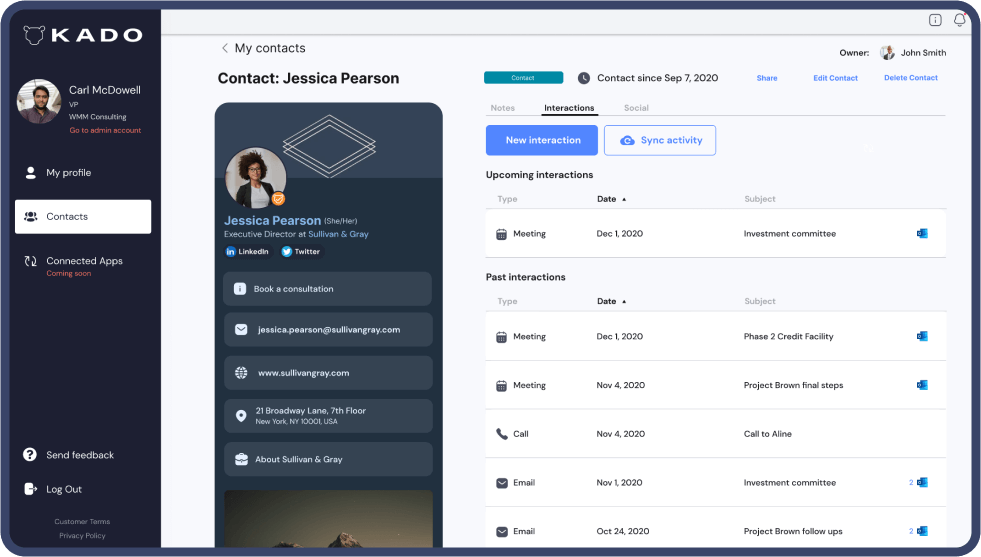Switch to the Social tab
981x557 pixels.
[x=636, y=108]
